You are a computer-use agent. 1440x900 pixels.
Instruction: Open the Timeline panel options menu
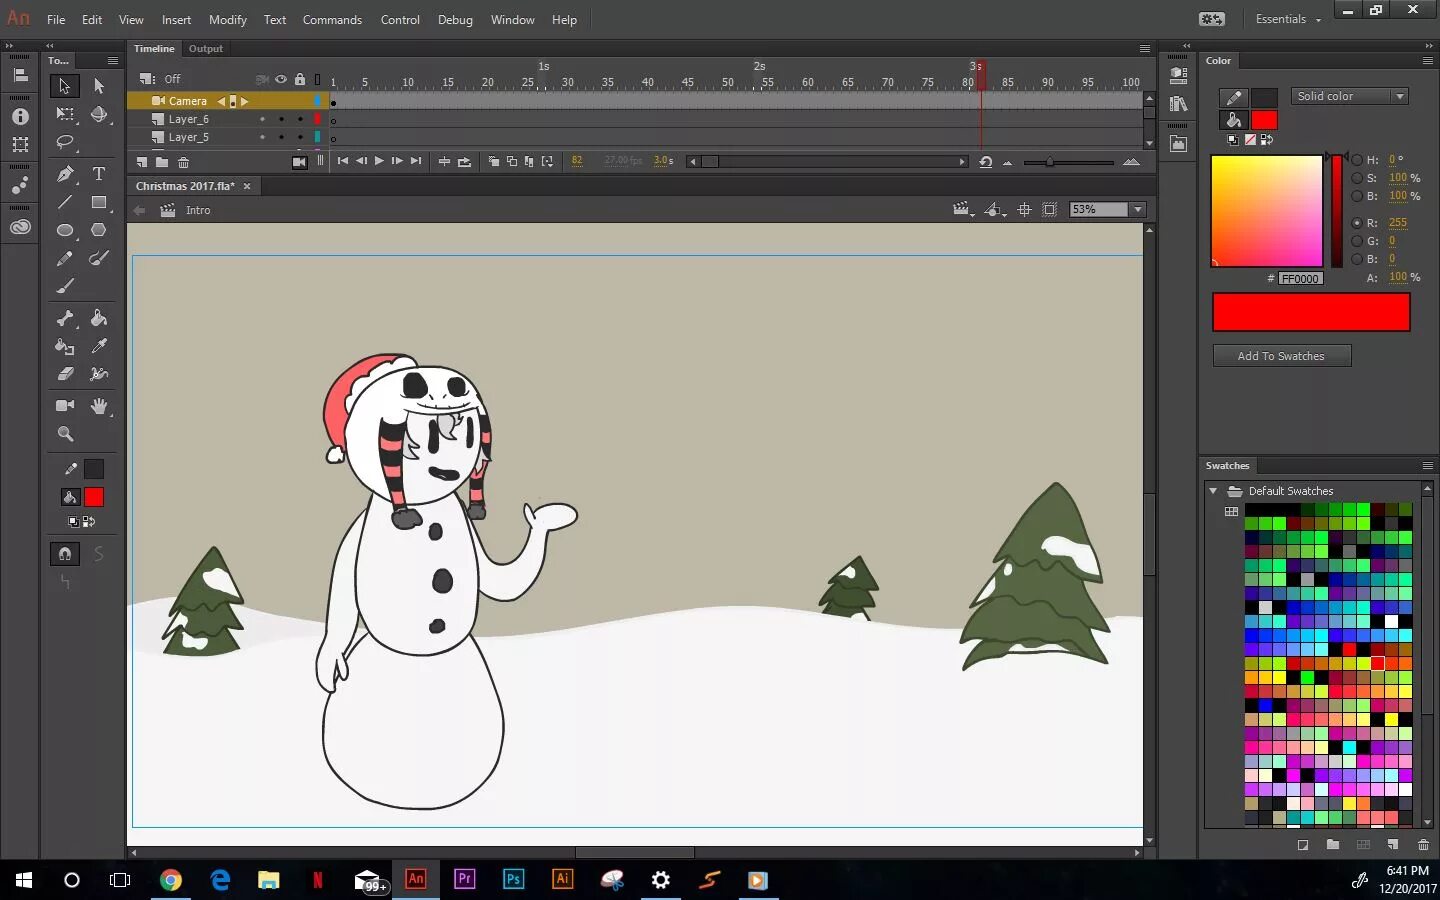(1145, 48)
